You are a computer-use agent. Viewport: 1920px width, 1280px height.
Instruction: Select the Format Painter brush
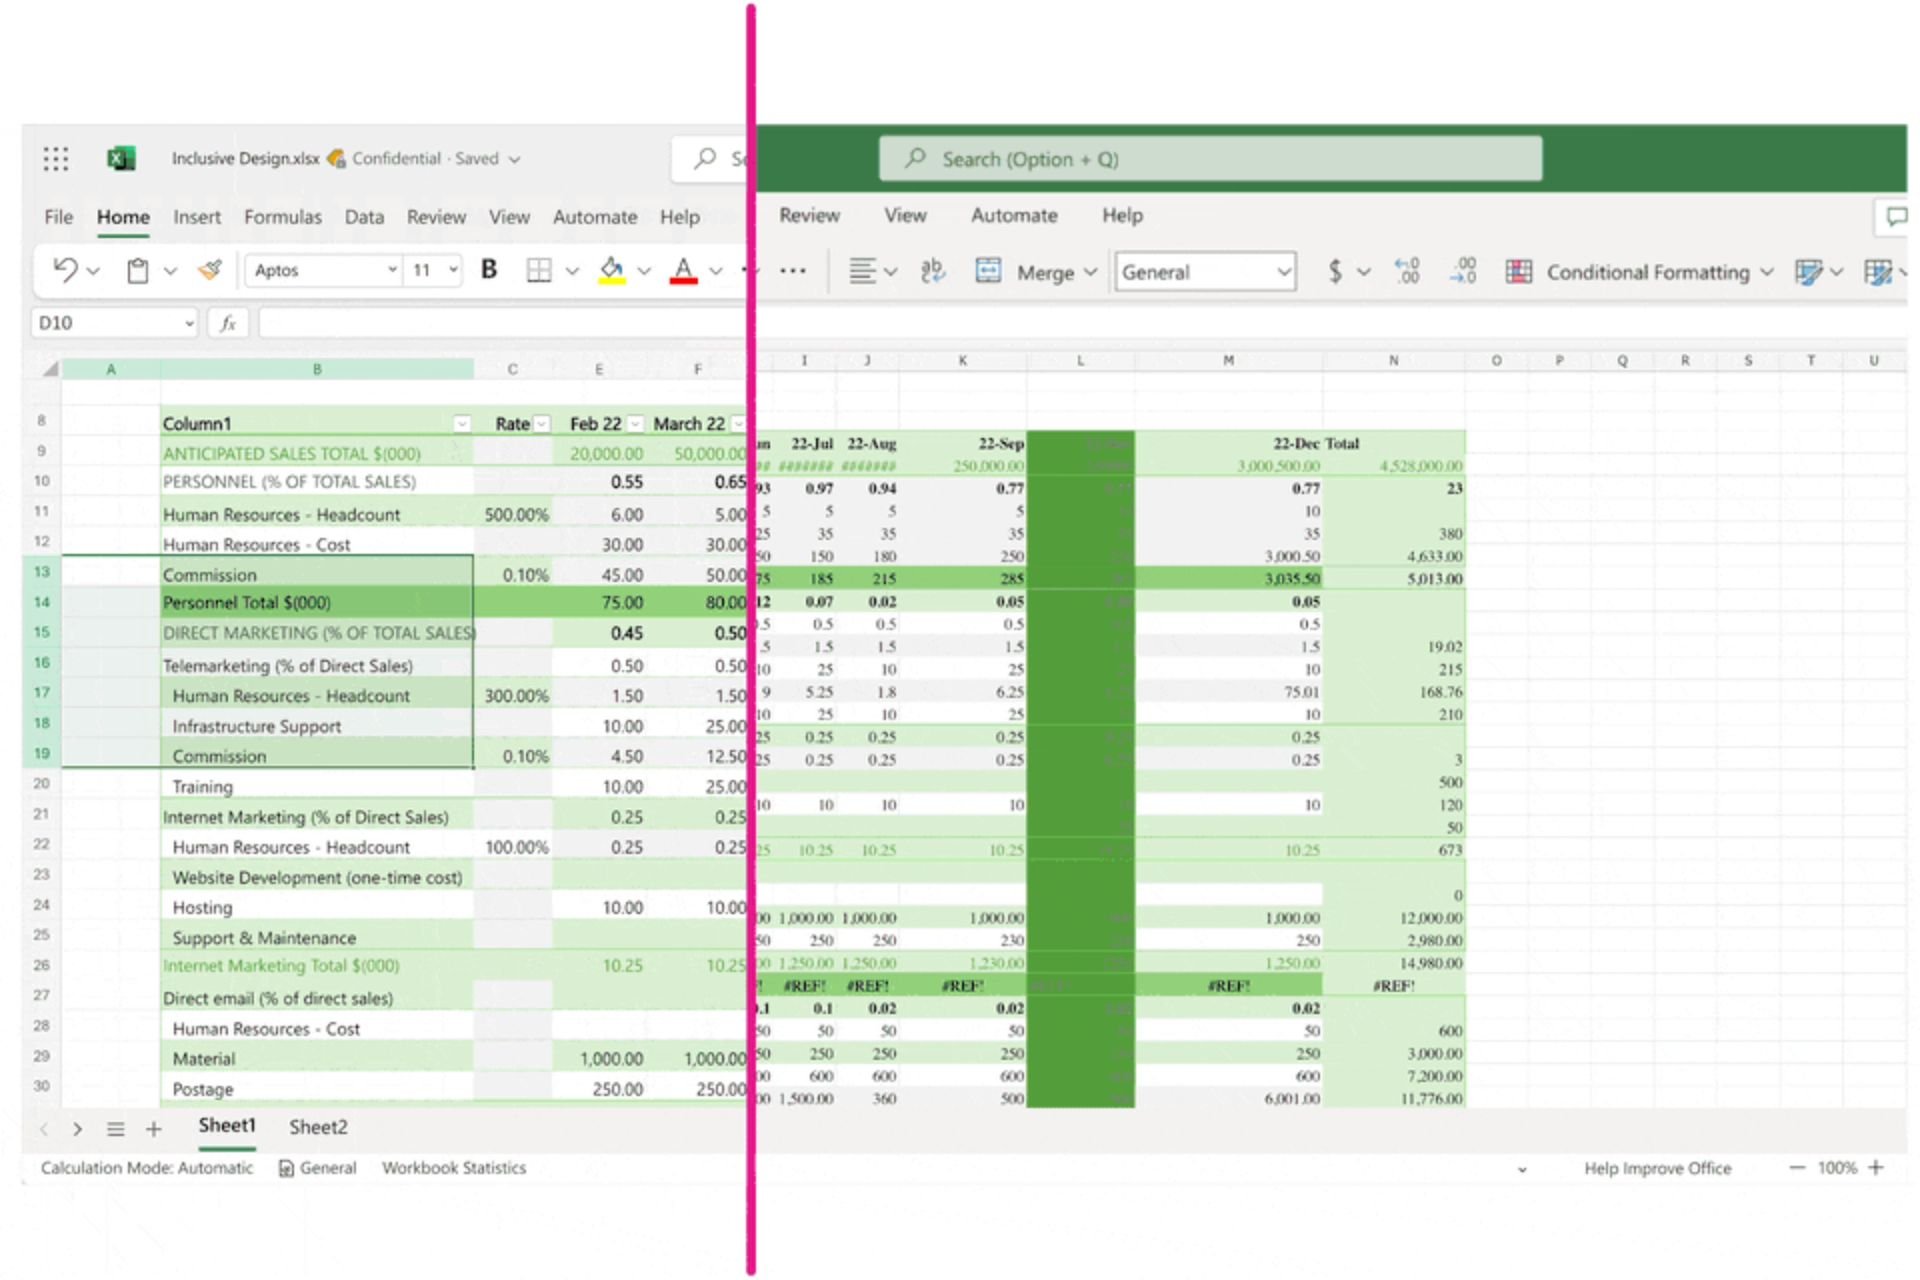tap(210, 270)
